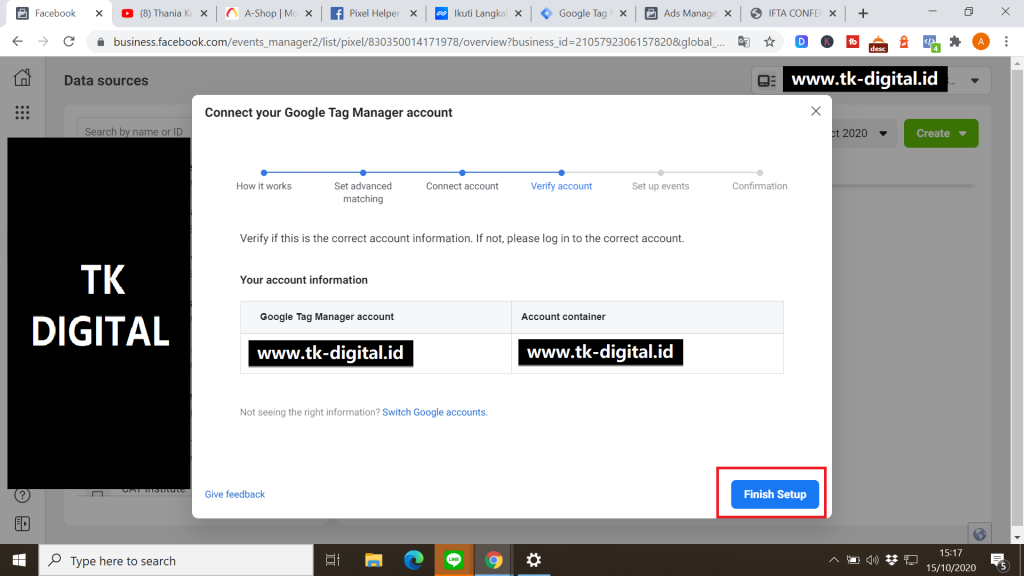1024x576 pixels.
Task: Click the Search by name or ID field
Action: click(x=133, y=132)
